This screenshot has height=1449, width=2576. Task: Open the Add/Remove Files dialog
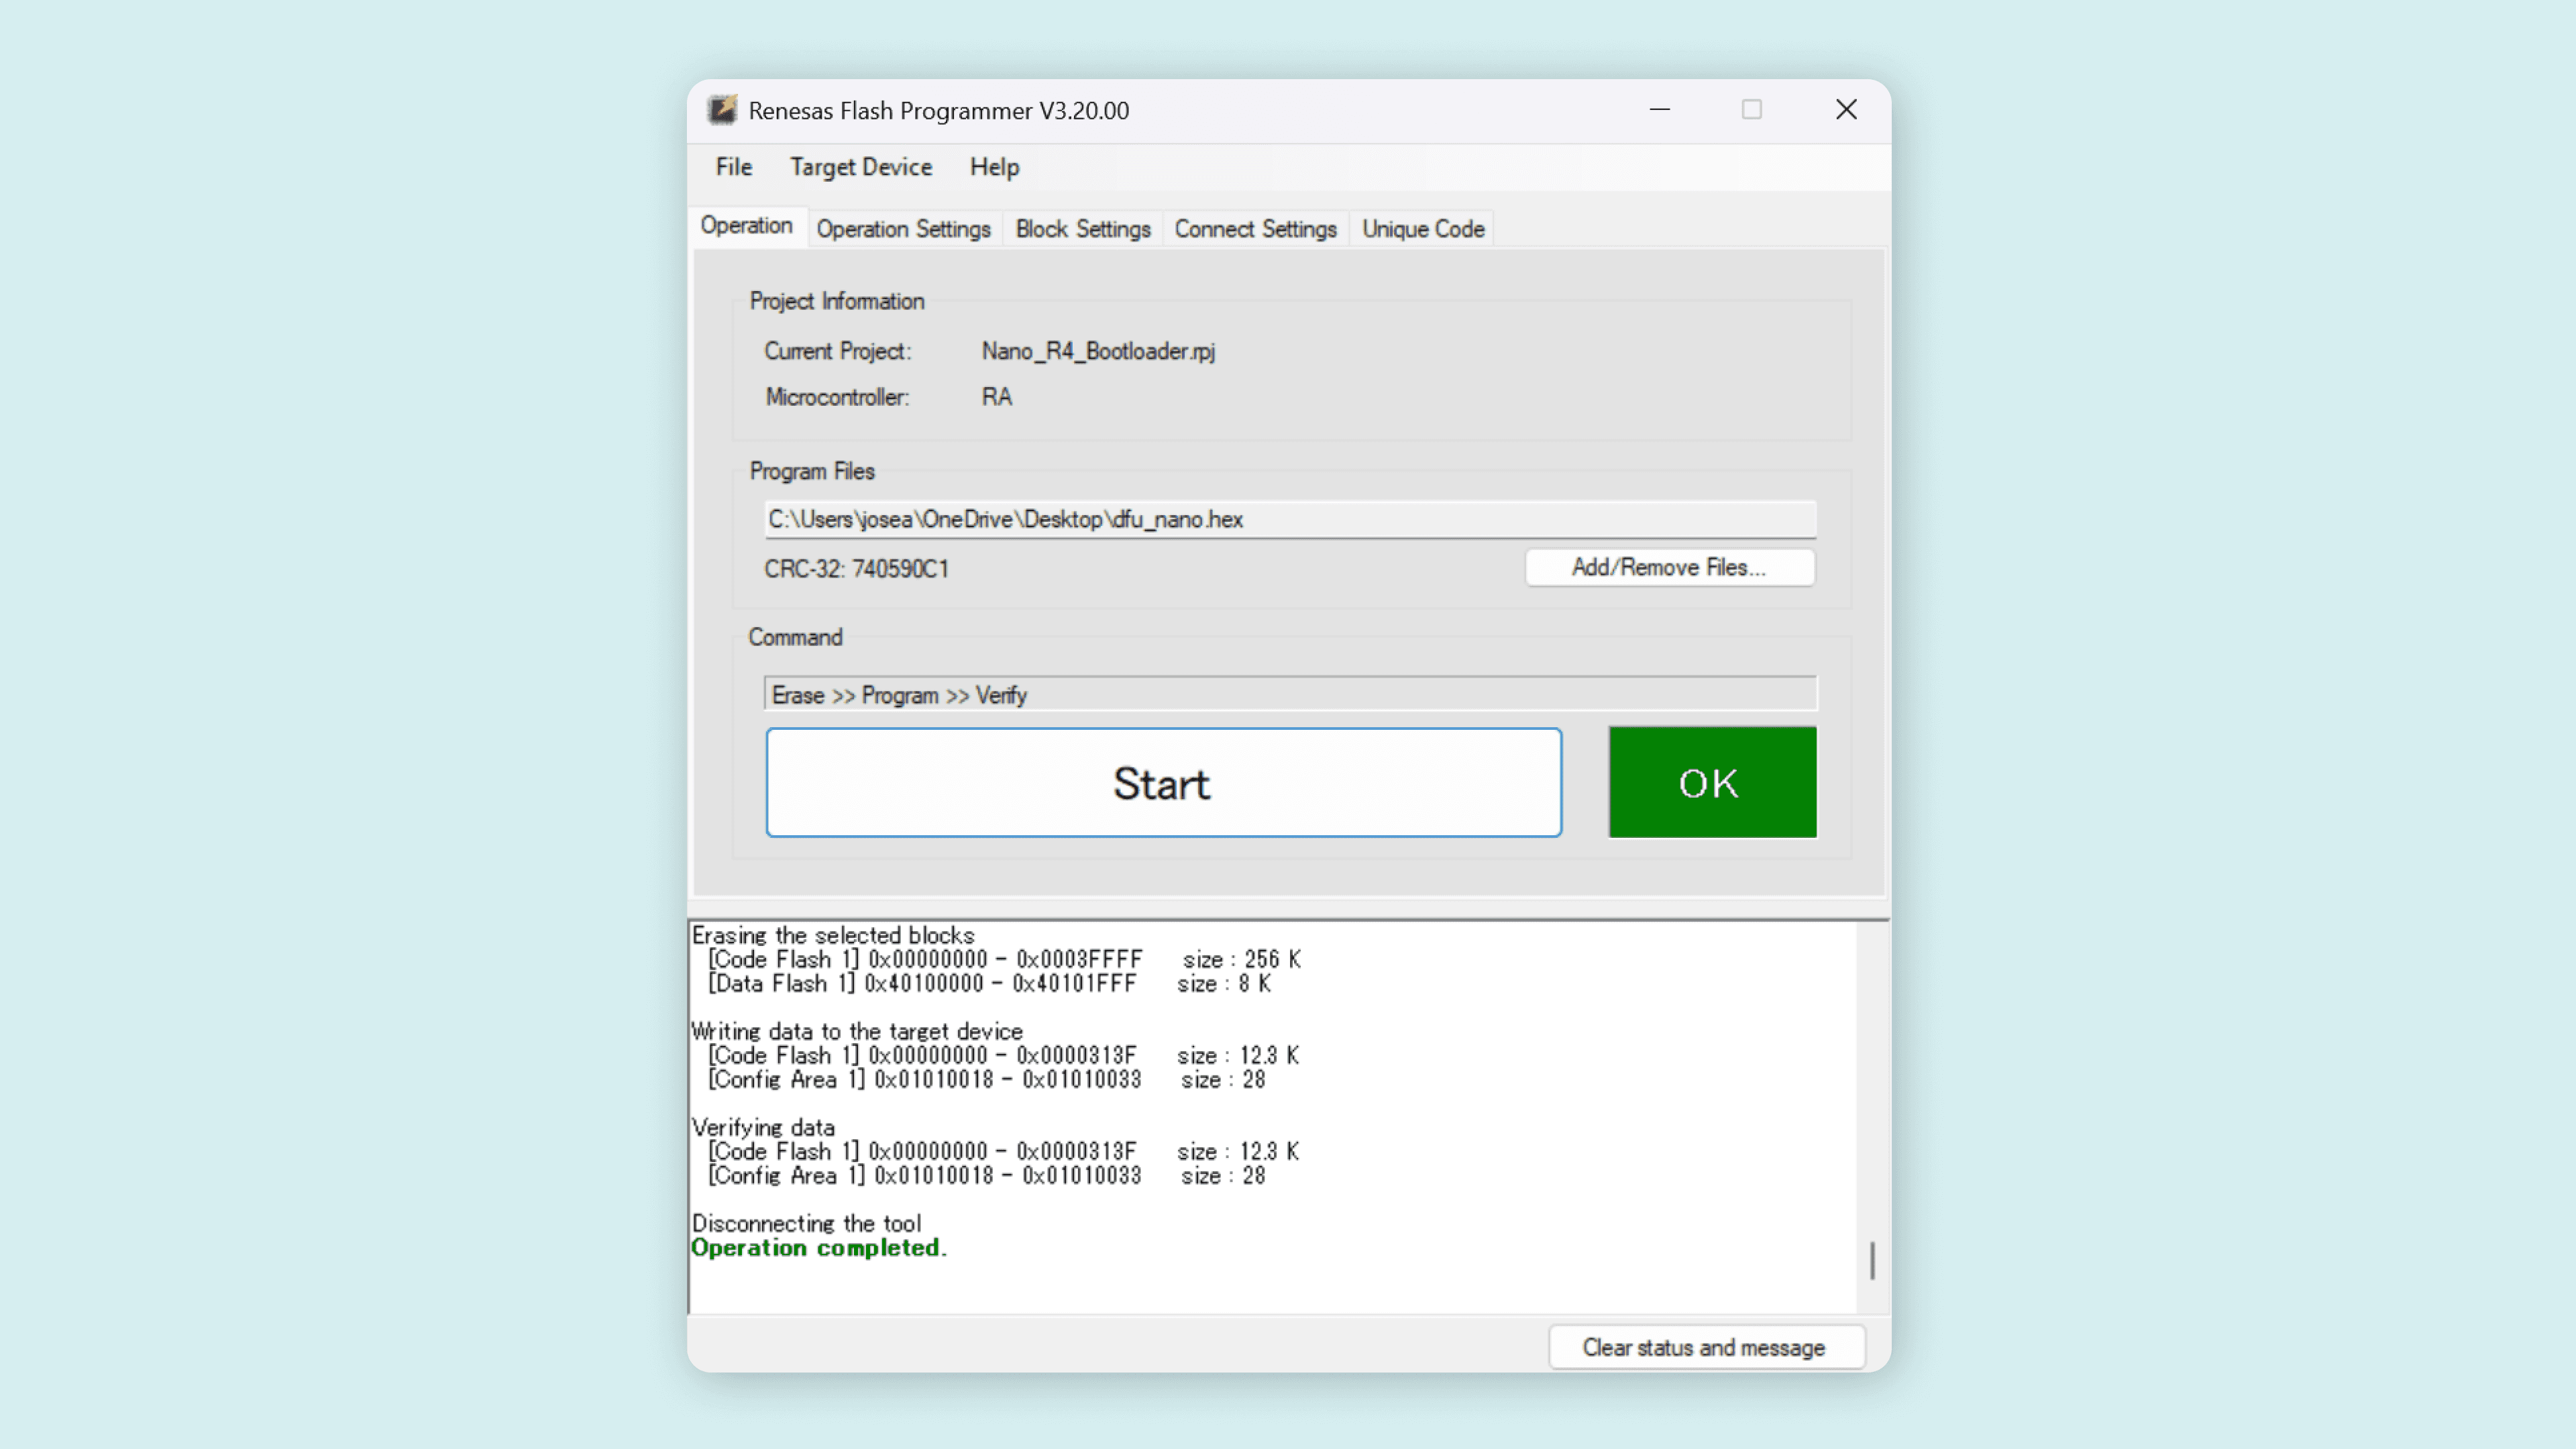(x=1669, y=567)
